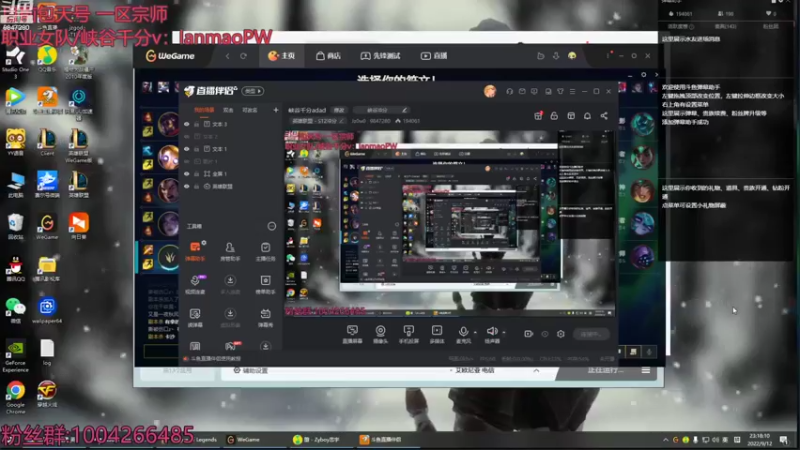The width and height of the screenshot is (800, 450).
Task: Click the stream preview thumbnail
Action: (449, 223)
